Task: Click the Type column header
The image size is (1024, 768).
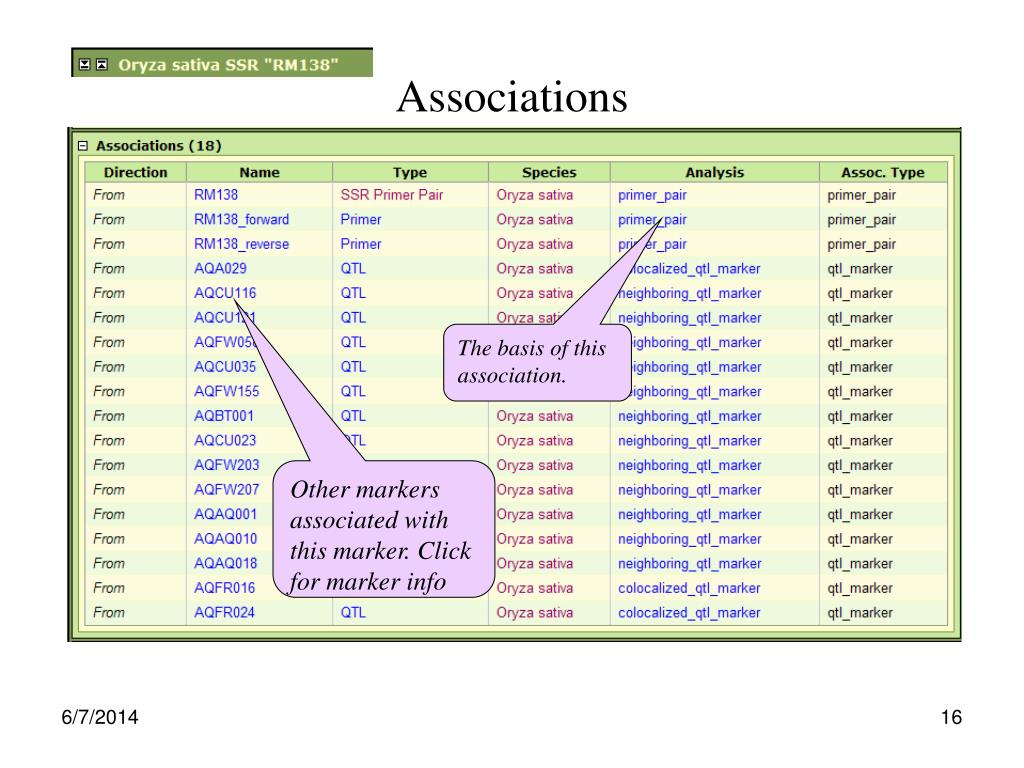Action: click(x=410, y=172)
